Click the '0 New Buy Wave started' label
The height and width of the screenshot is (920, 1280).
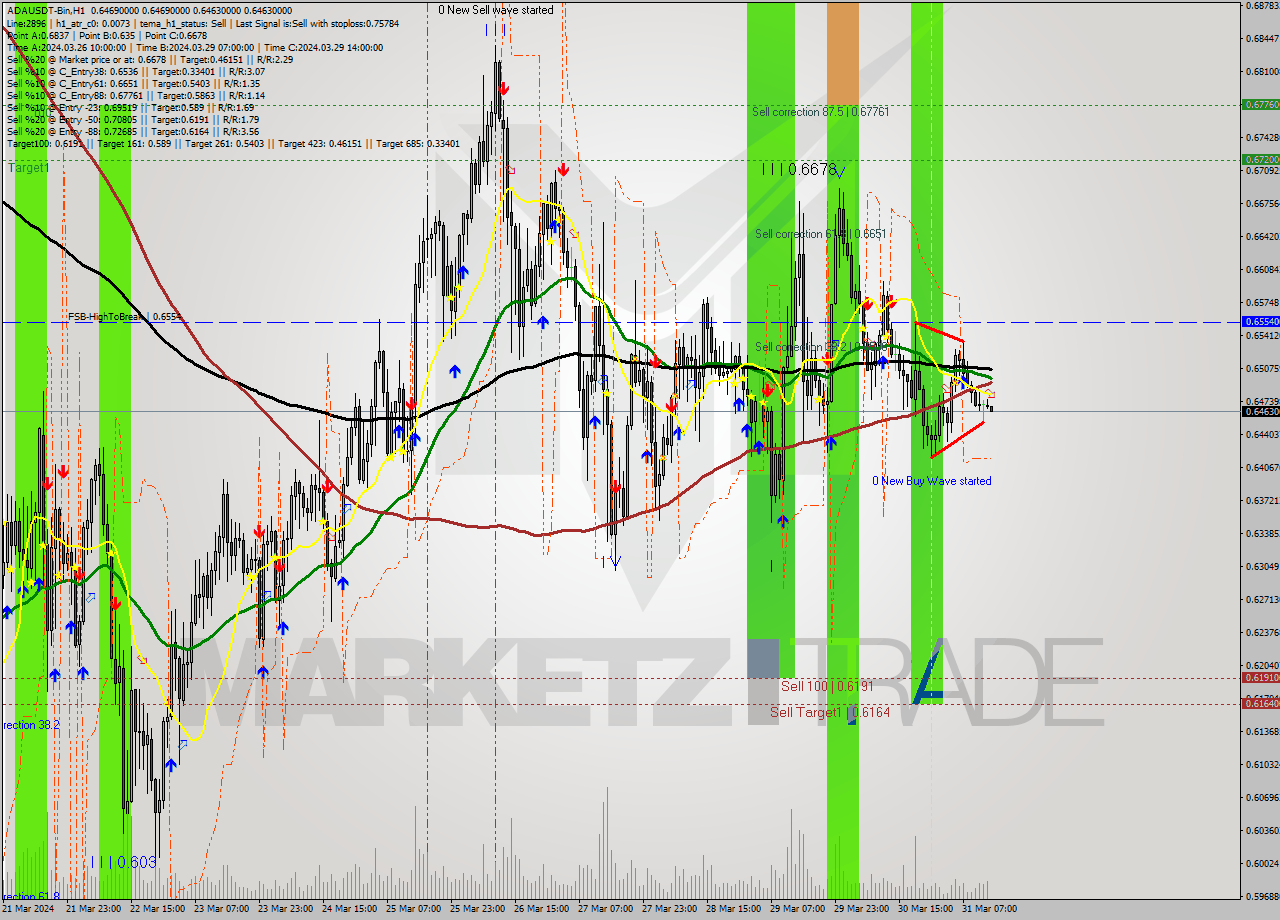[932, 481]
